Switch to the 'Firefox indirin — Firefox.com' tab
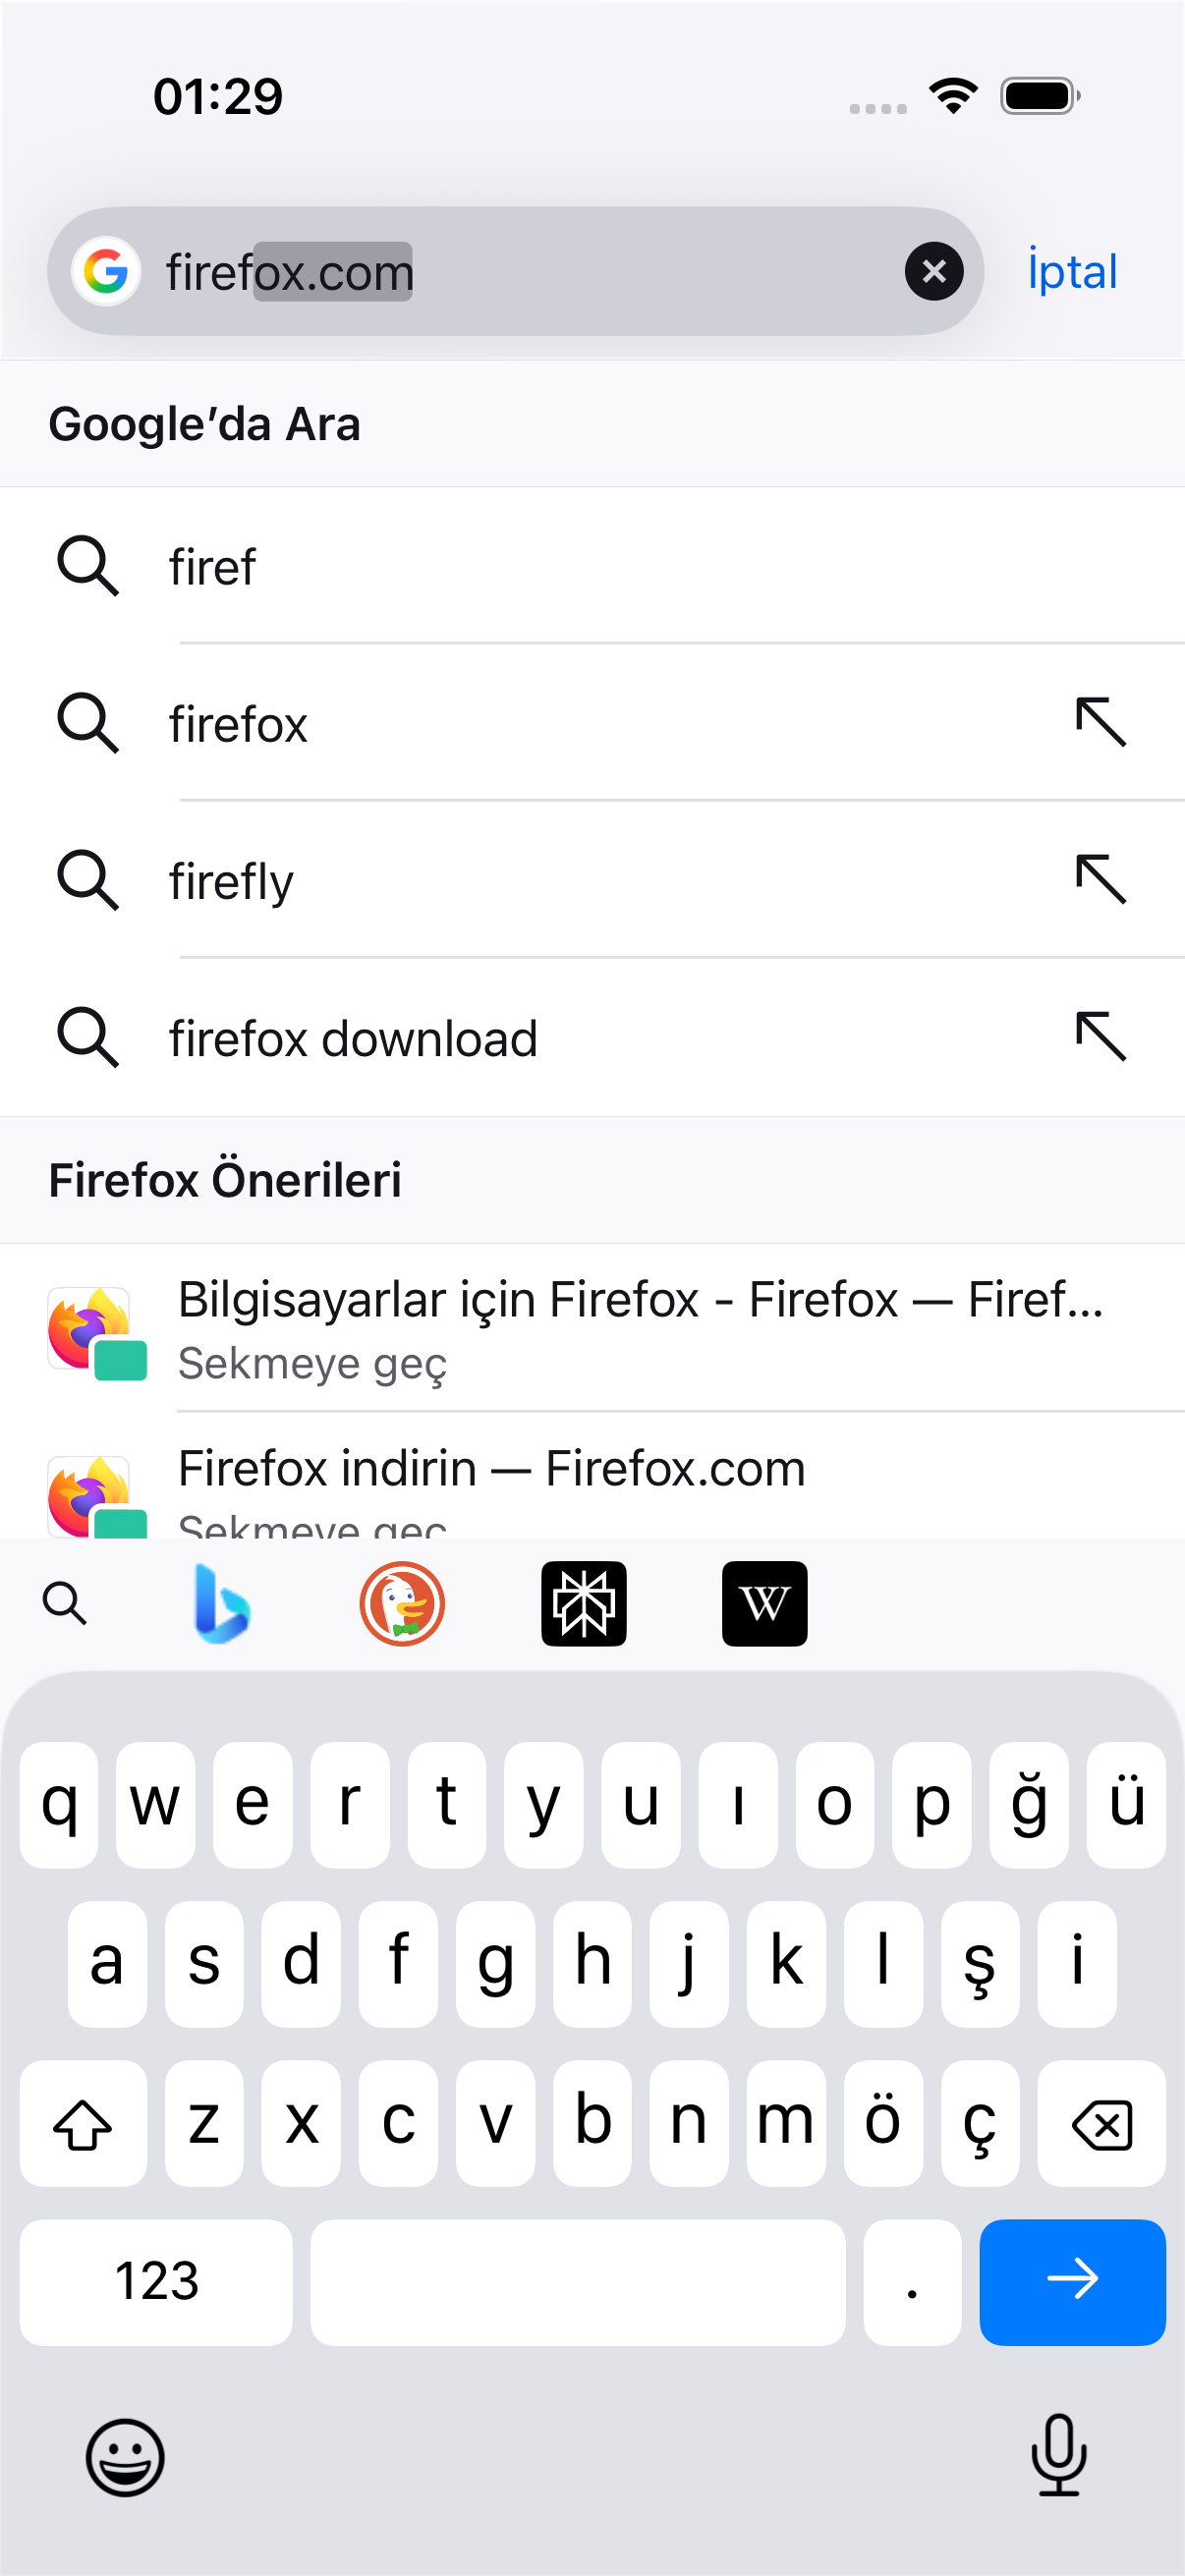The width and height of the screenshot is (1185, 2576). click(x=592, y=1476)
